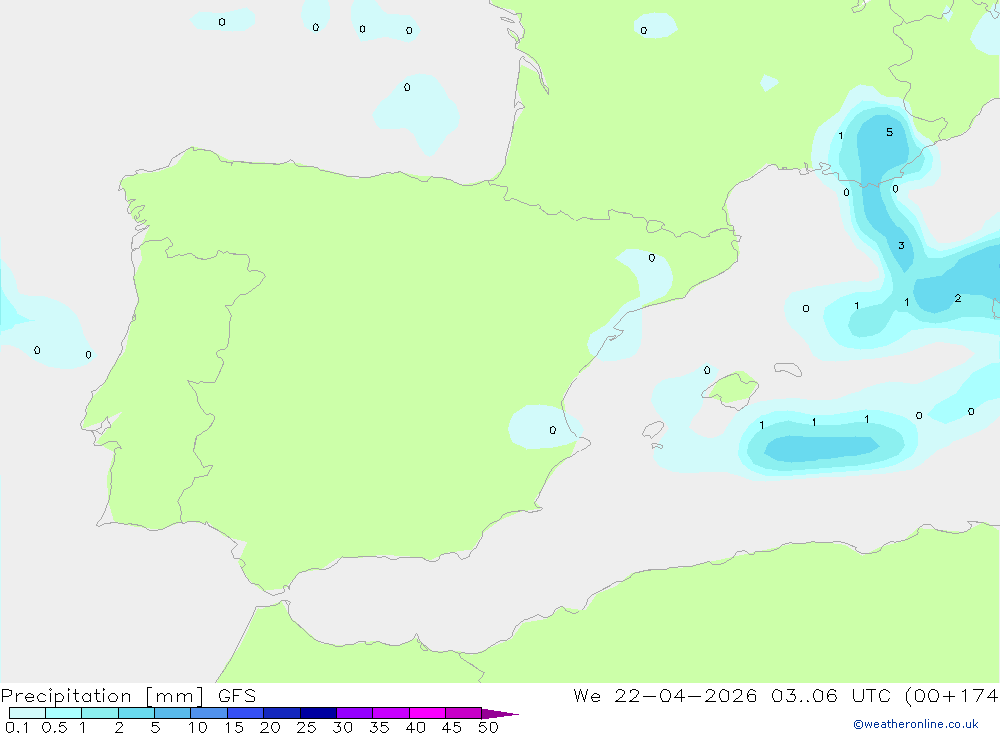Select the '10' legend scale label

198,727
